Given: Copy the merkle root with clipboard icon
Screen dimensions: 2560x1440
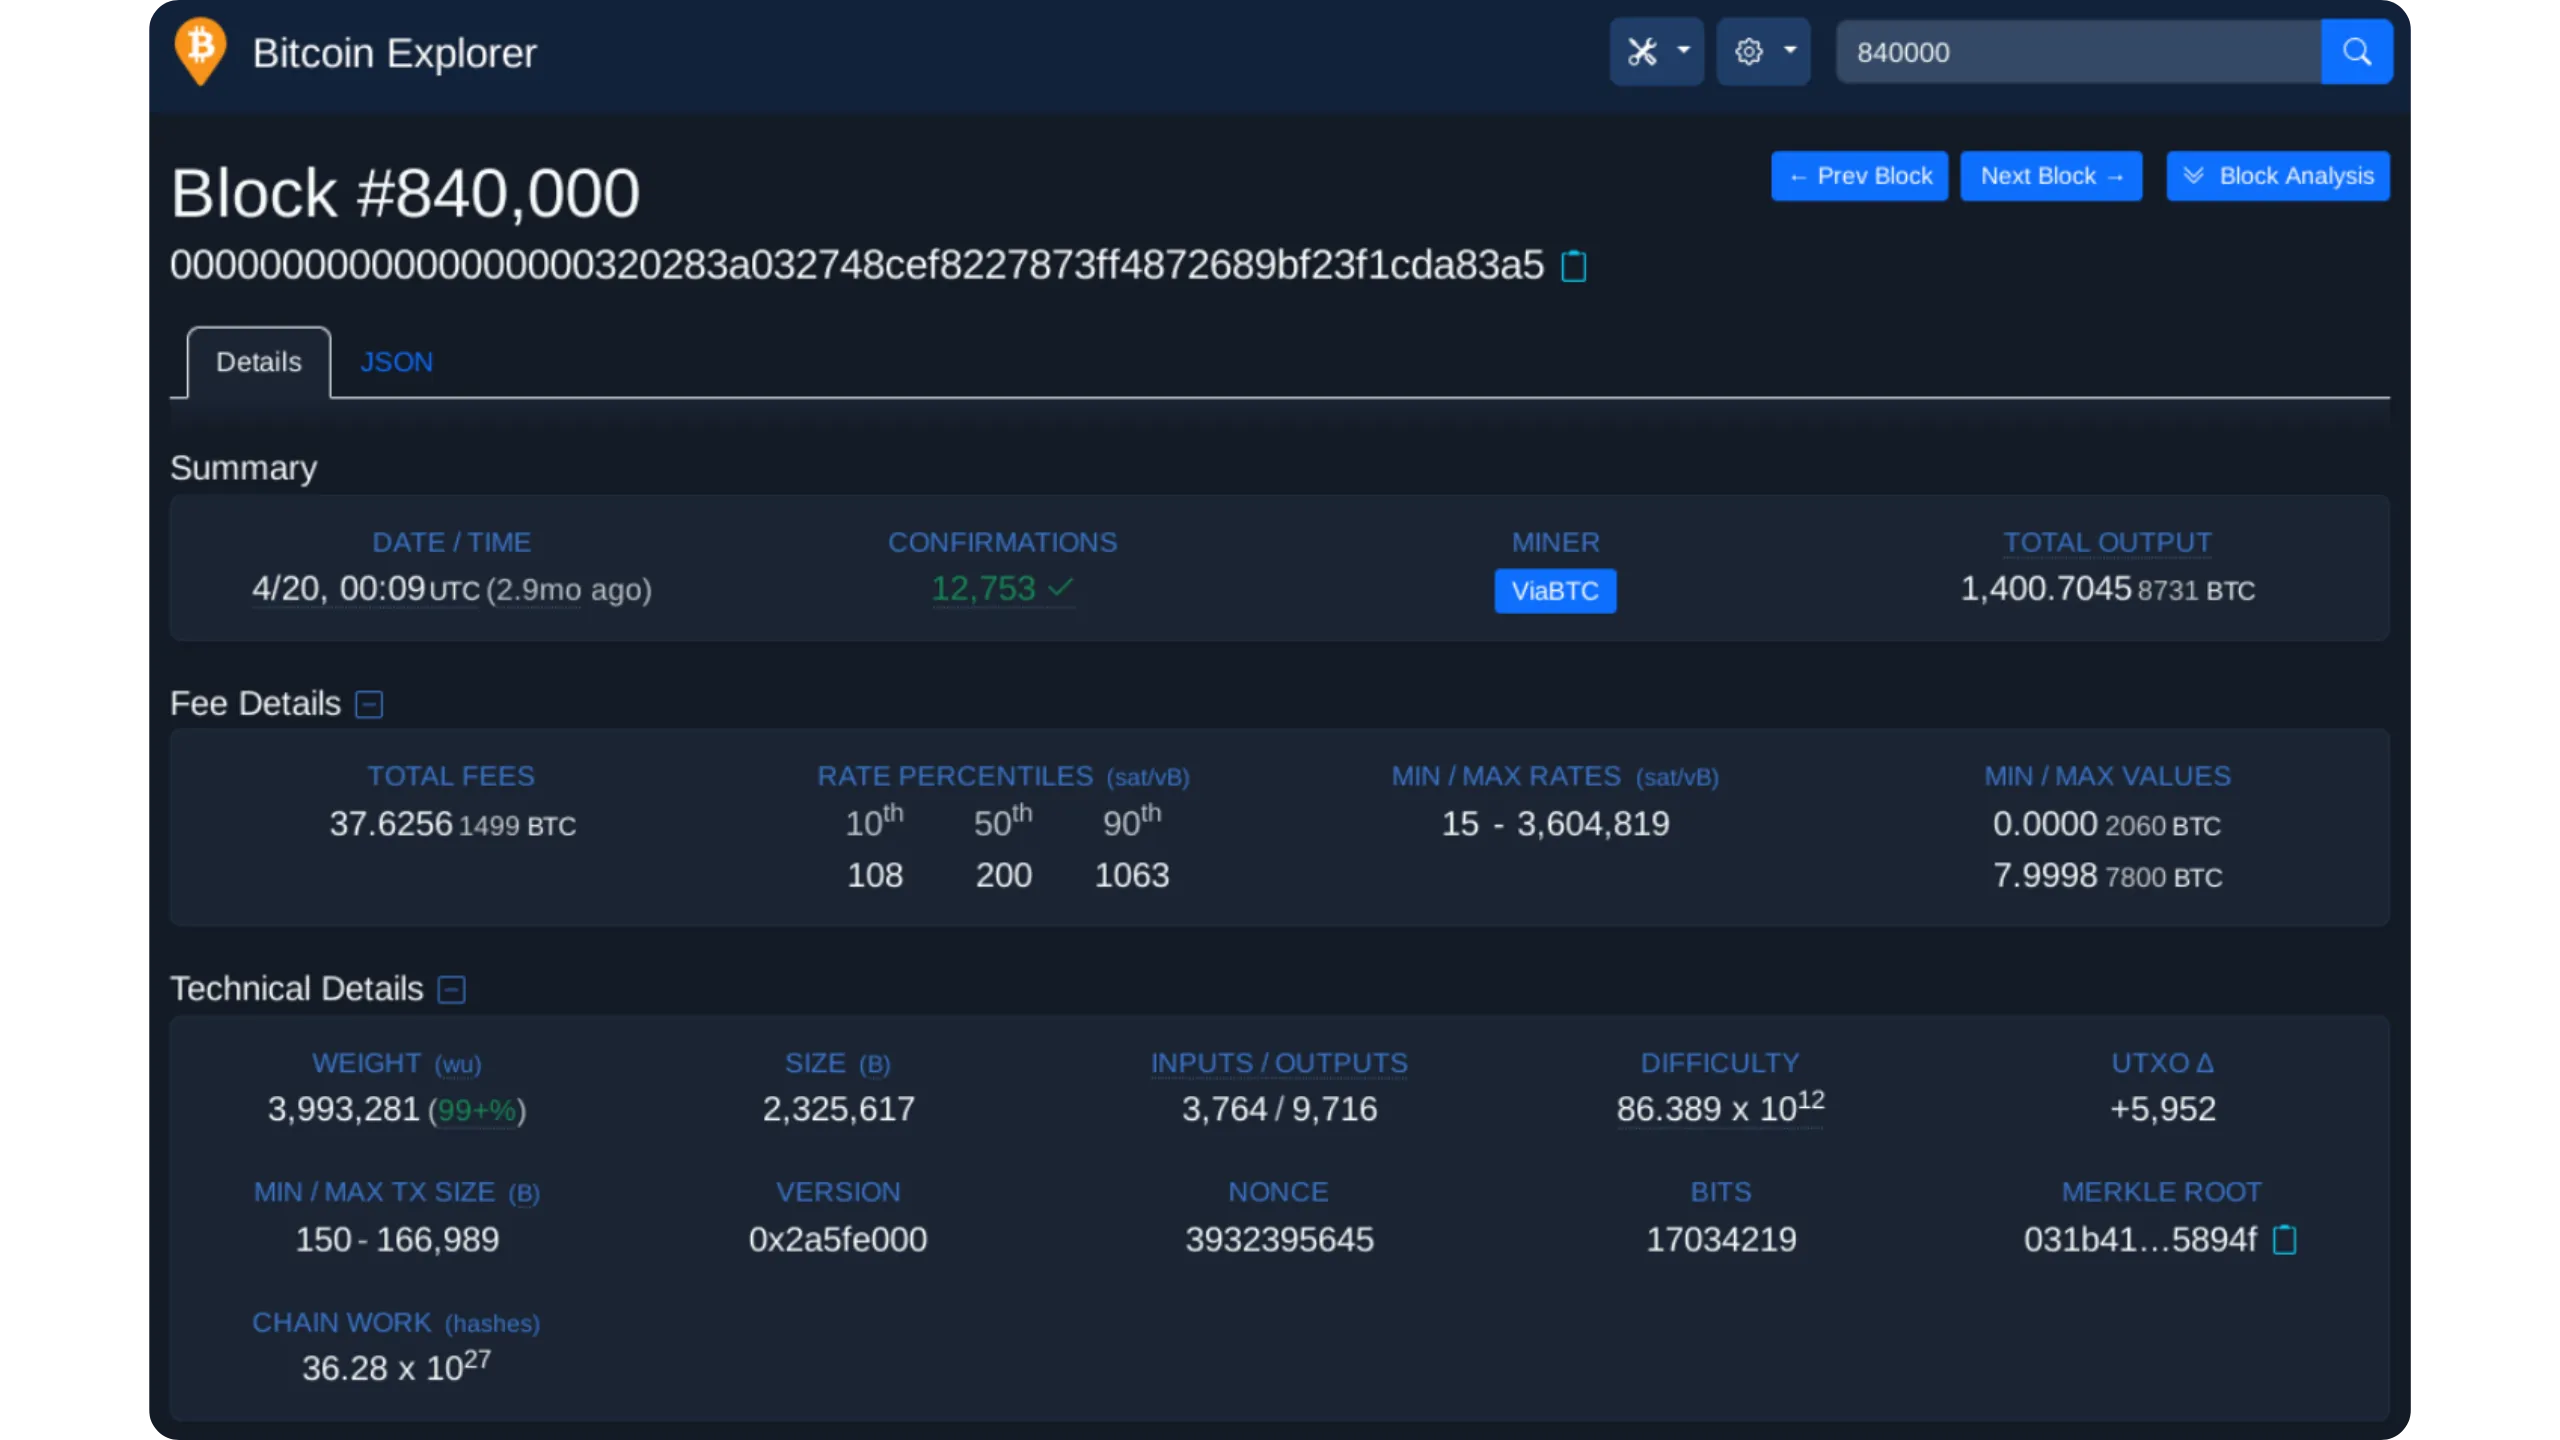Looking at the screenshot, I should tap(2284, 1240).
